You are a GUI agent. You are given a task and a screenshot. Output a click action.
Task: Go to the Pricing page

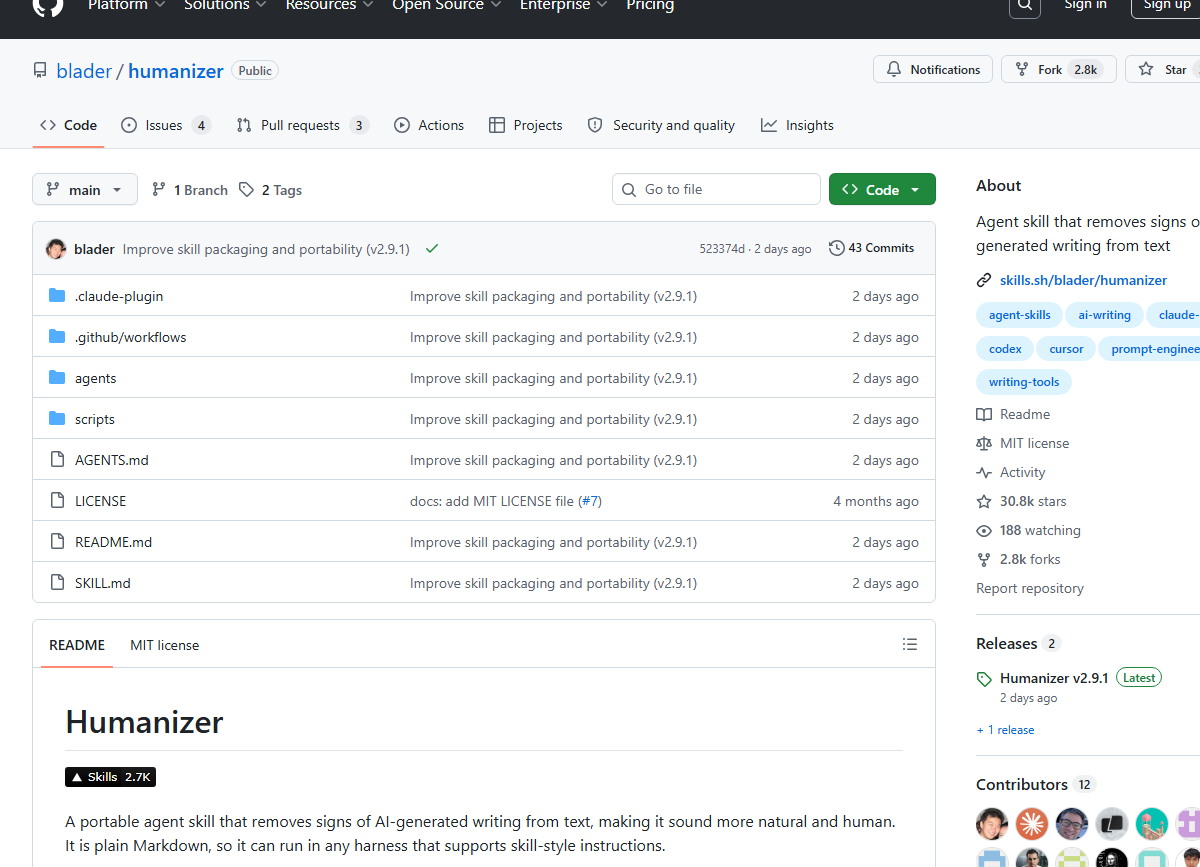coord(650,5)
